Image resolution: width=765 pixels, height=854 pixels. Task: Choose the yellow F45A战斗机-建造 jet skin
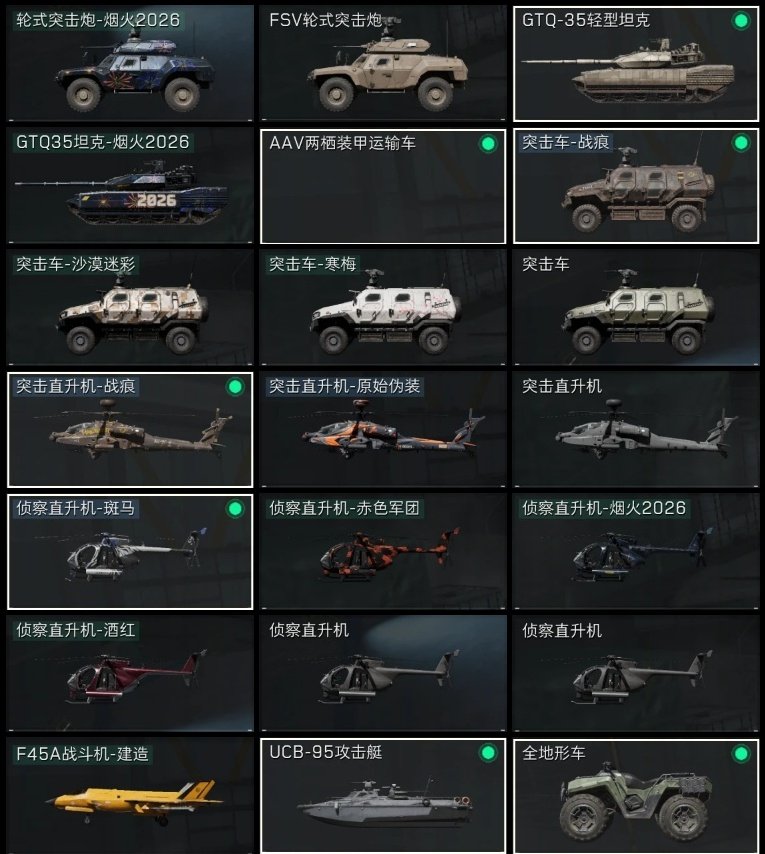pyautogui.click(x=130, y=796)
